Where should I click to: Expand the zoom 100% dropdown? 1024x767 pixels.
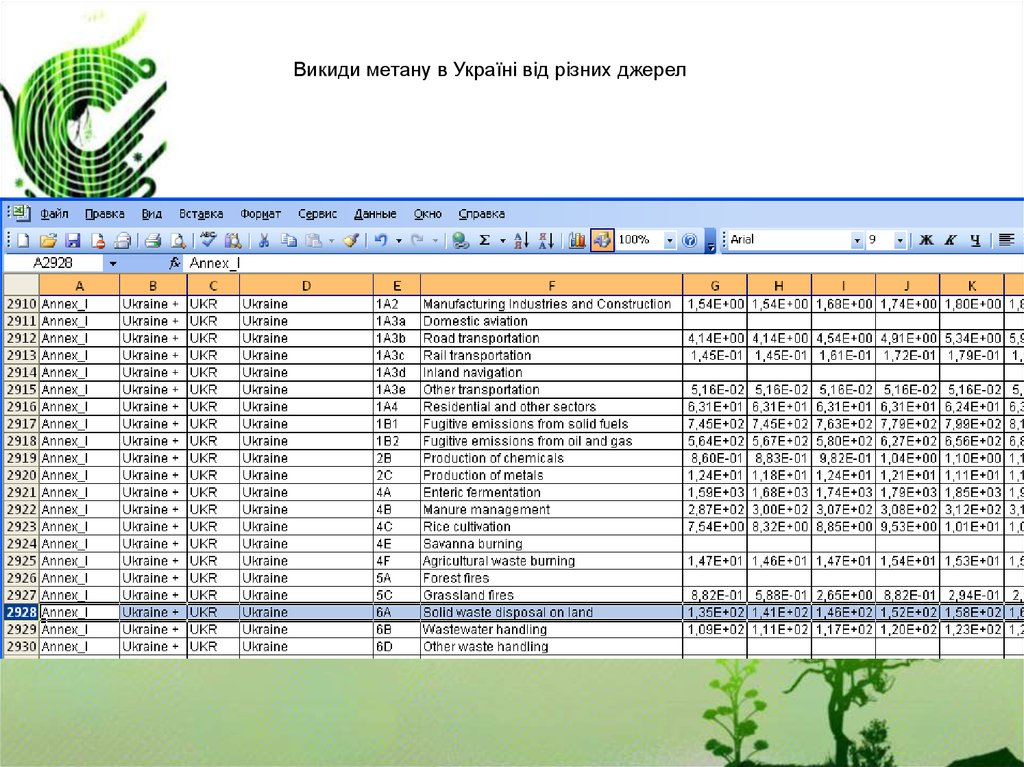670,240
